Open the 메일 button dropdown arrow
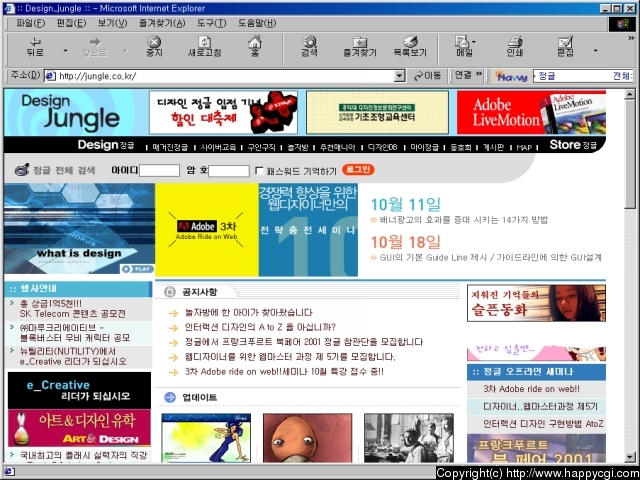Image resolution: width=640 pixels, height=480 pixels. tap(474, 41)
